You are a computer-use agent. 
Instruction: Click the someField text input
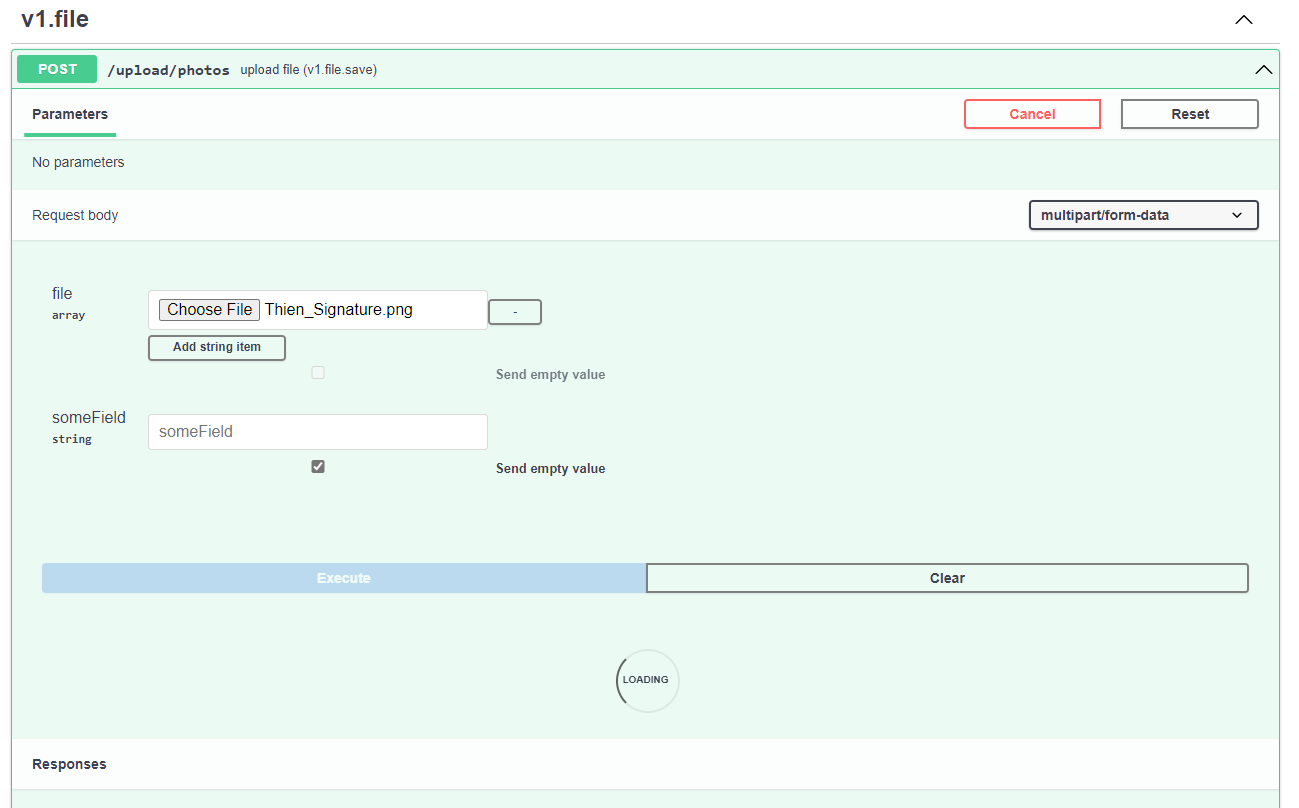(317, 431)
